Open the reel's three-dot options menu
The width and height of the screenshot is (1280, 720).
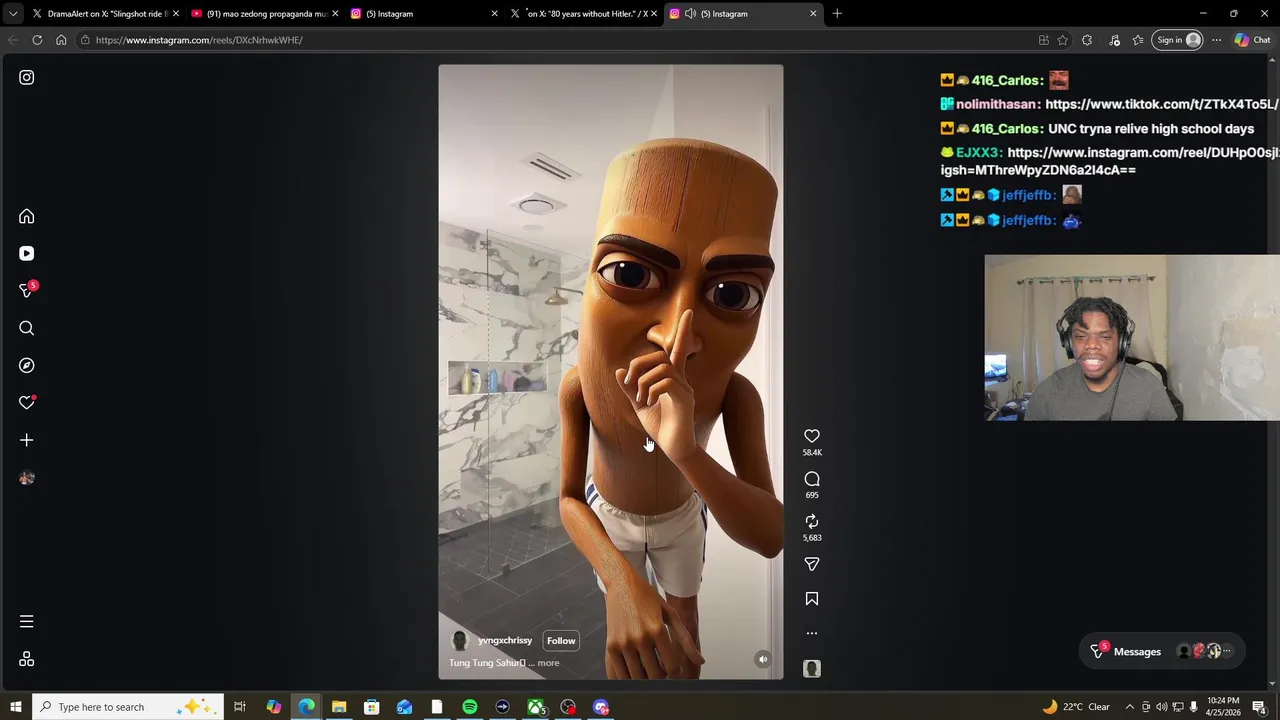[x=812, y=633]
